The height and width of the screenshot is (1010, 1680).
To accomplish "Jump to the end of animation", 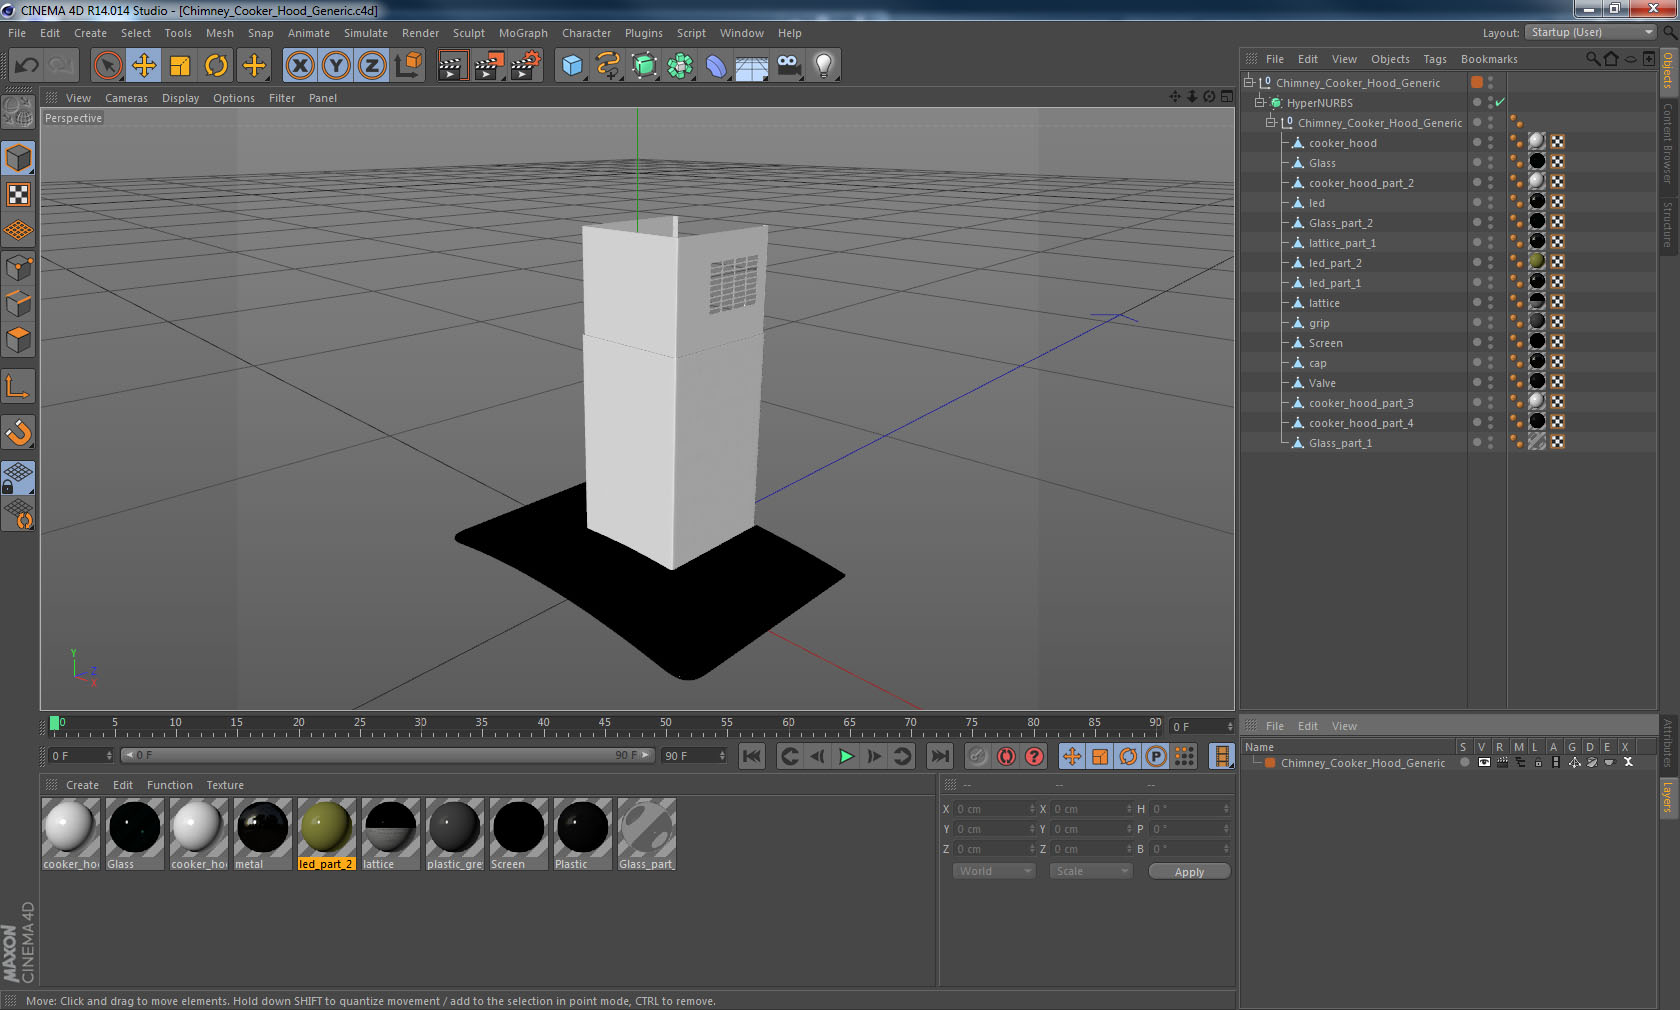I will click(x=939, y=756).
